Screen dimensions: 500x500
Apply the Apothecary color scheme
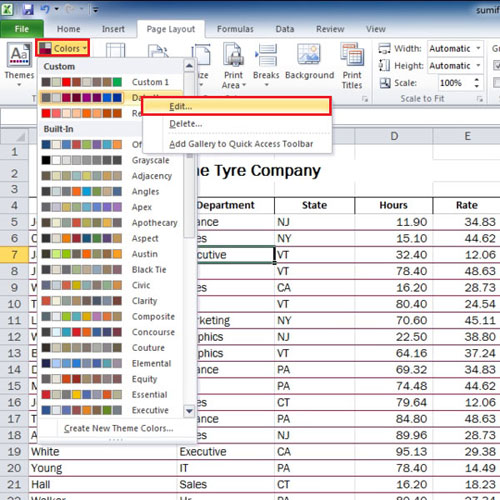click(111, 223)
